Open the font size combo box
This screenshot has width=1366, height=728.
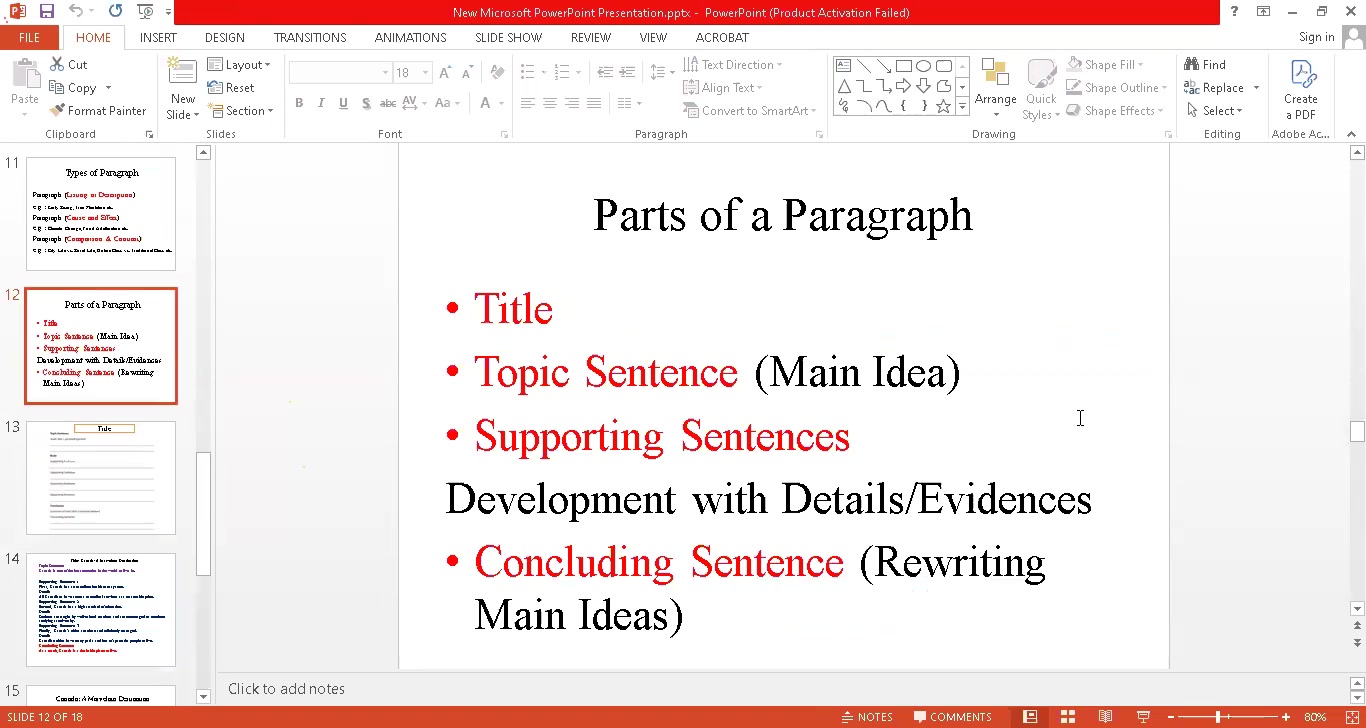[412, 73]
